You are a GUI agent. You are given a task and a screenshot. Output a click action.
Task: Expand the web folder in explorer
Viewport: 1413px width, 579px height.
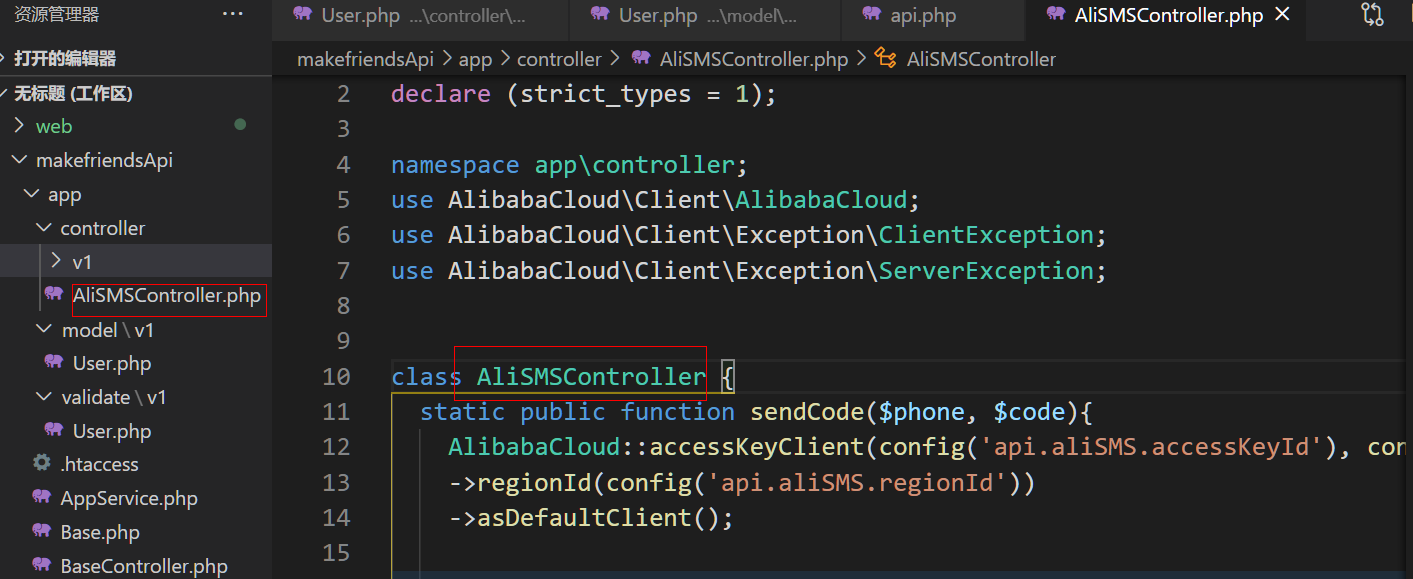point(53,126)
